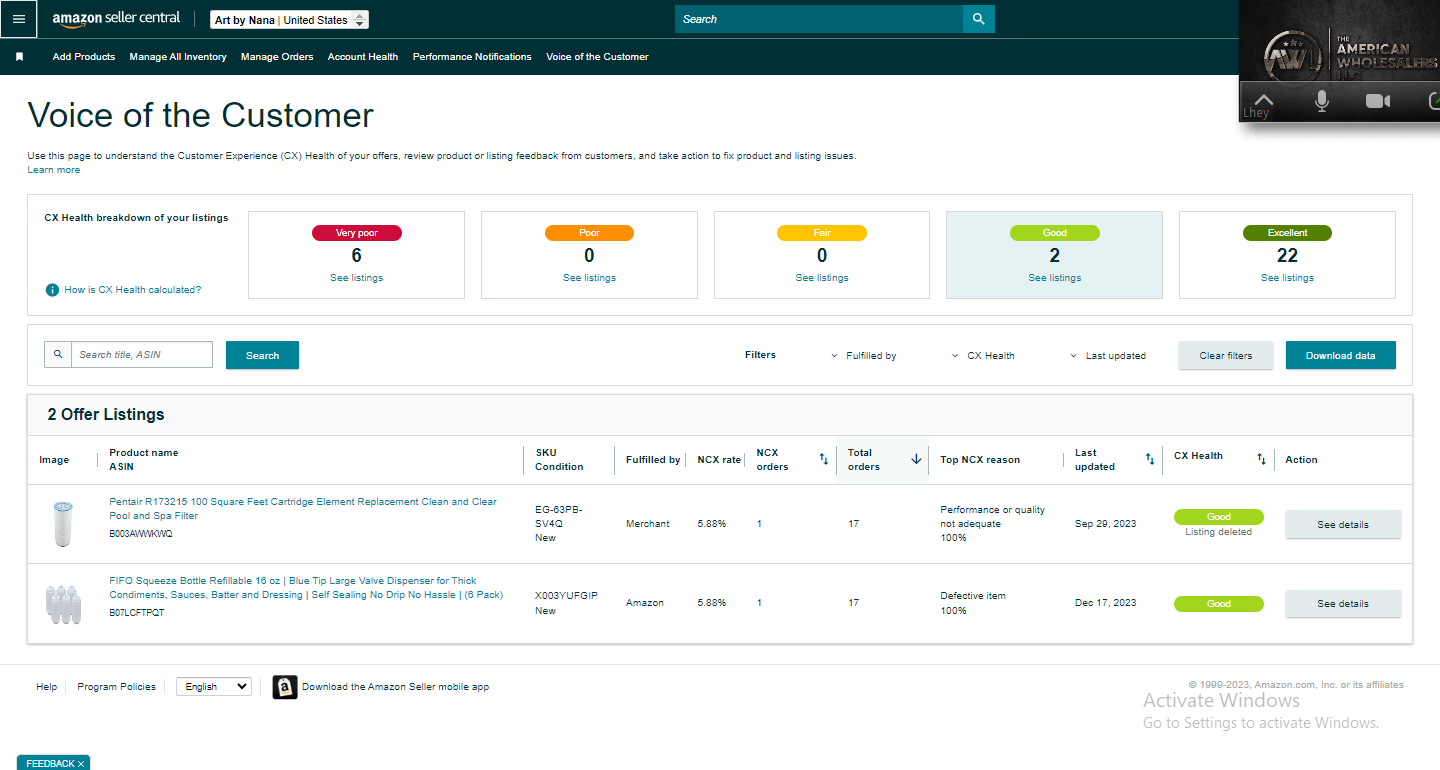Open the Pentair pool filter product thumbnail

(63, 524)
